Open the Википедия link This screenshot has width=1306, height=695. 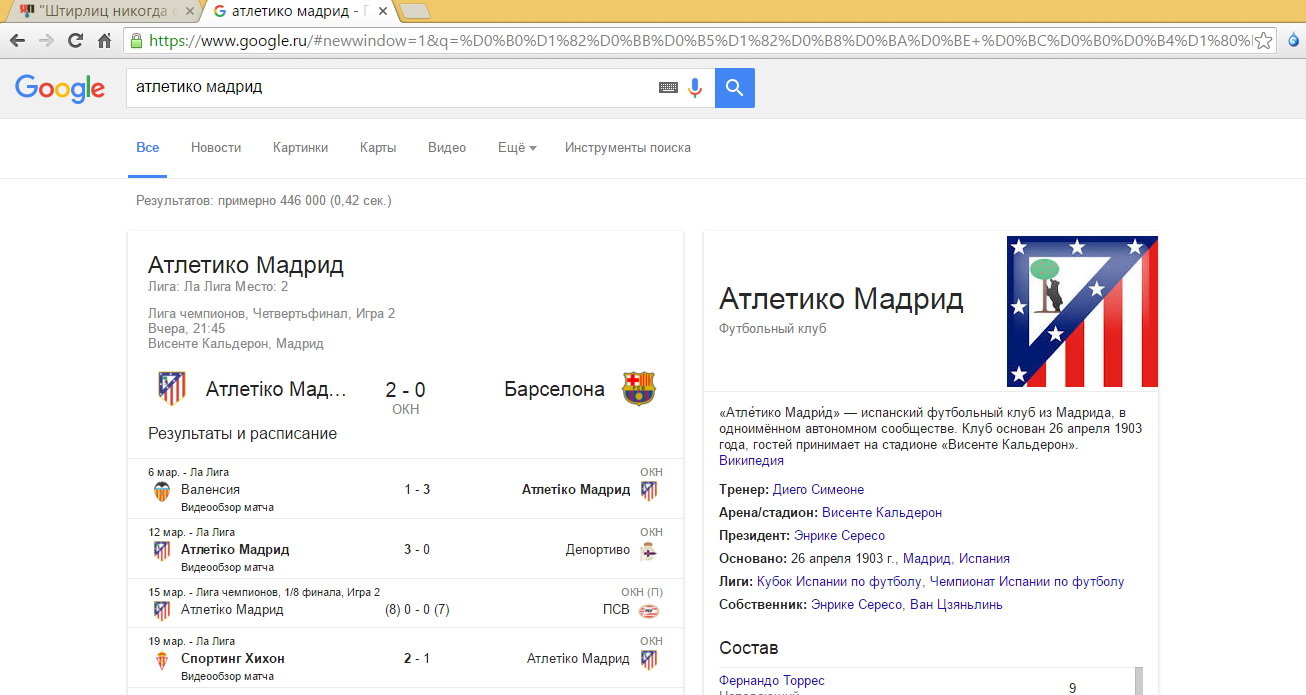[751, 461]
